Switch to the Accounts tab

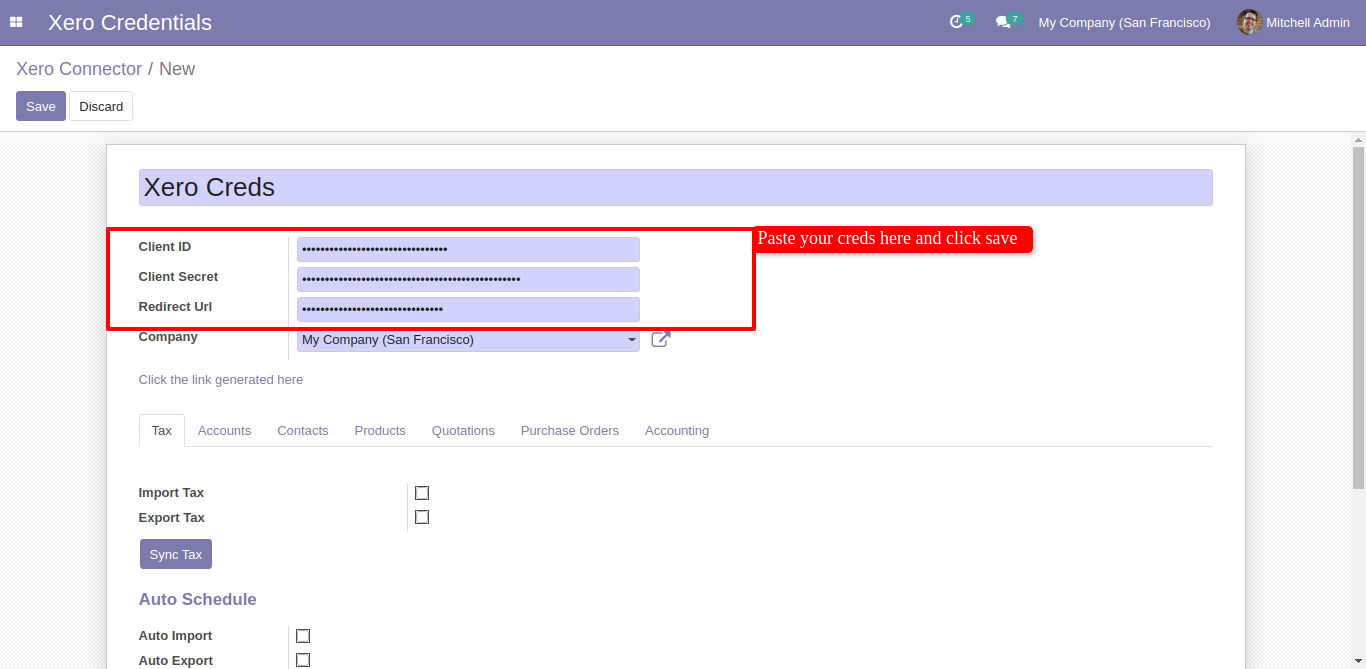point(224,430)
